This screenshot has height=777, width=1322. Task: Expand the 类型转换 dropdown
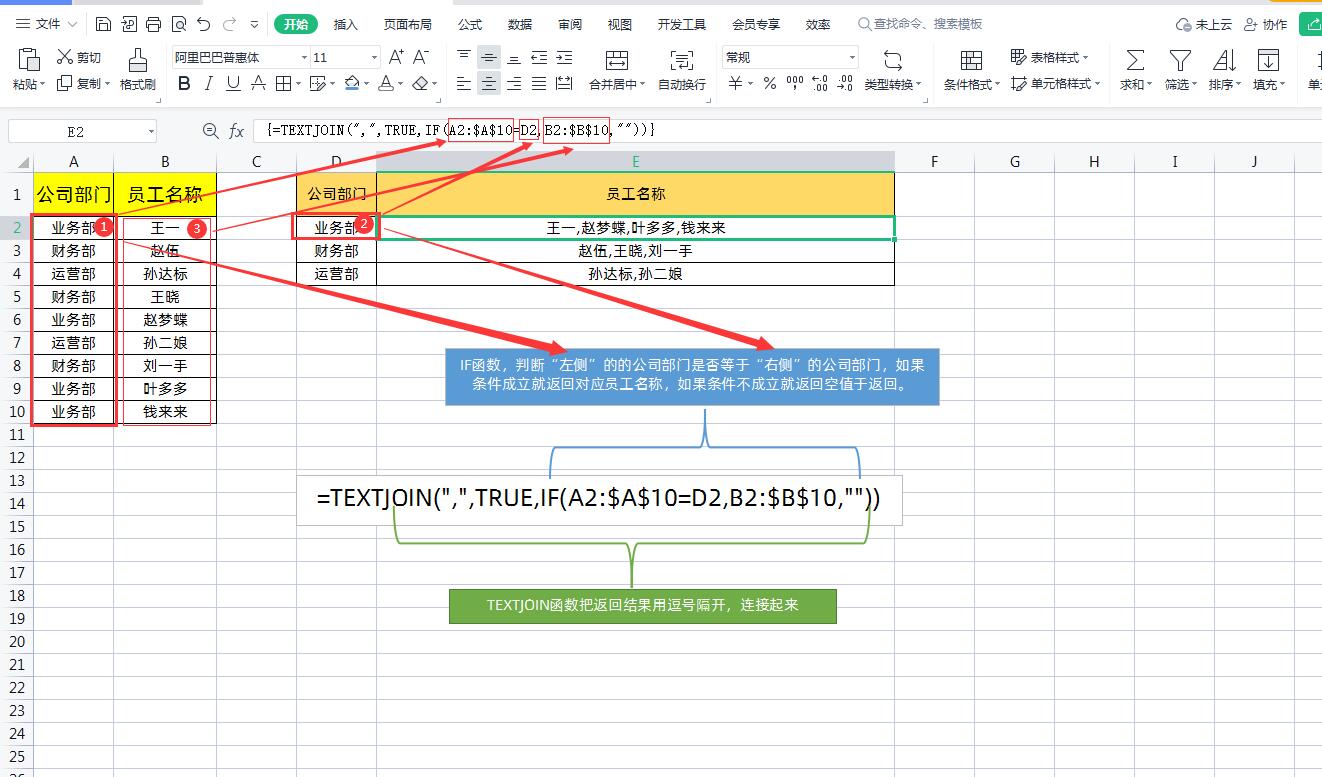919,85
